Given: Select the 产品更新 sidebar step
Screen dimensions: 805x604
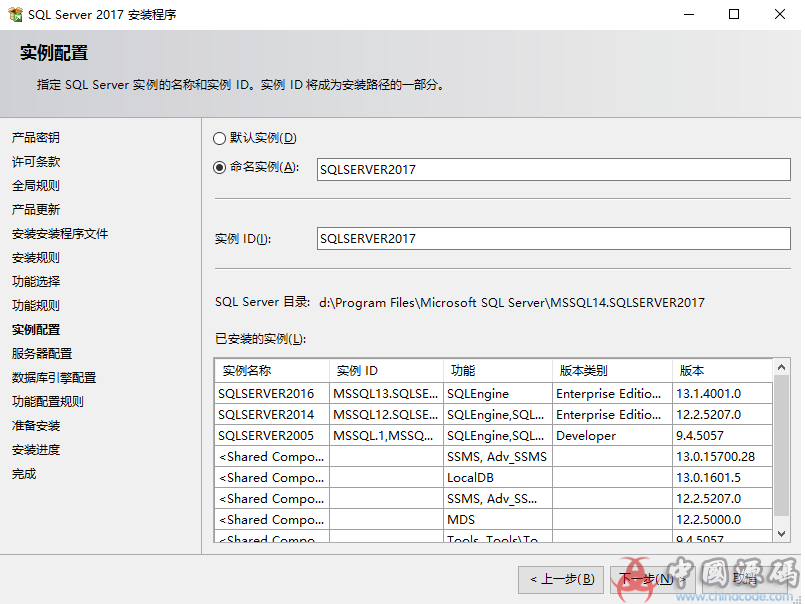Looking at the screenshot, I should (35, 210).
